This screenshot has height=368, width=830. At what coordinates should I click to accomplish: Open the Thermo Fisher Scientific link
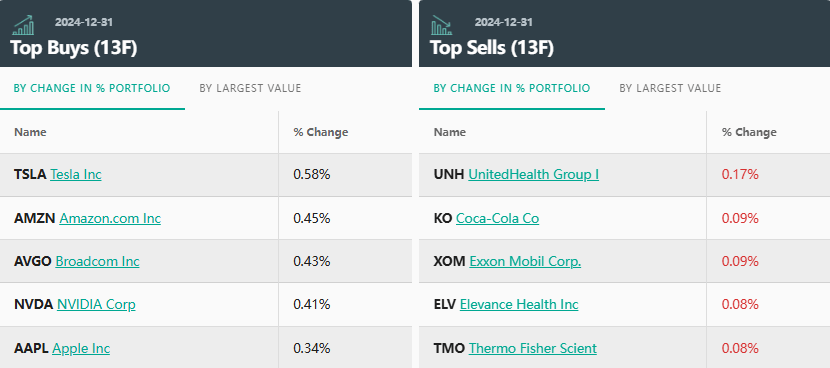tap(533, 348)
